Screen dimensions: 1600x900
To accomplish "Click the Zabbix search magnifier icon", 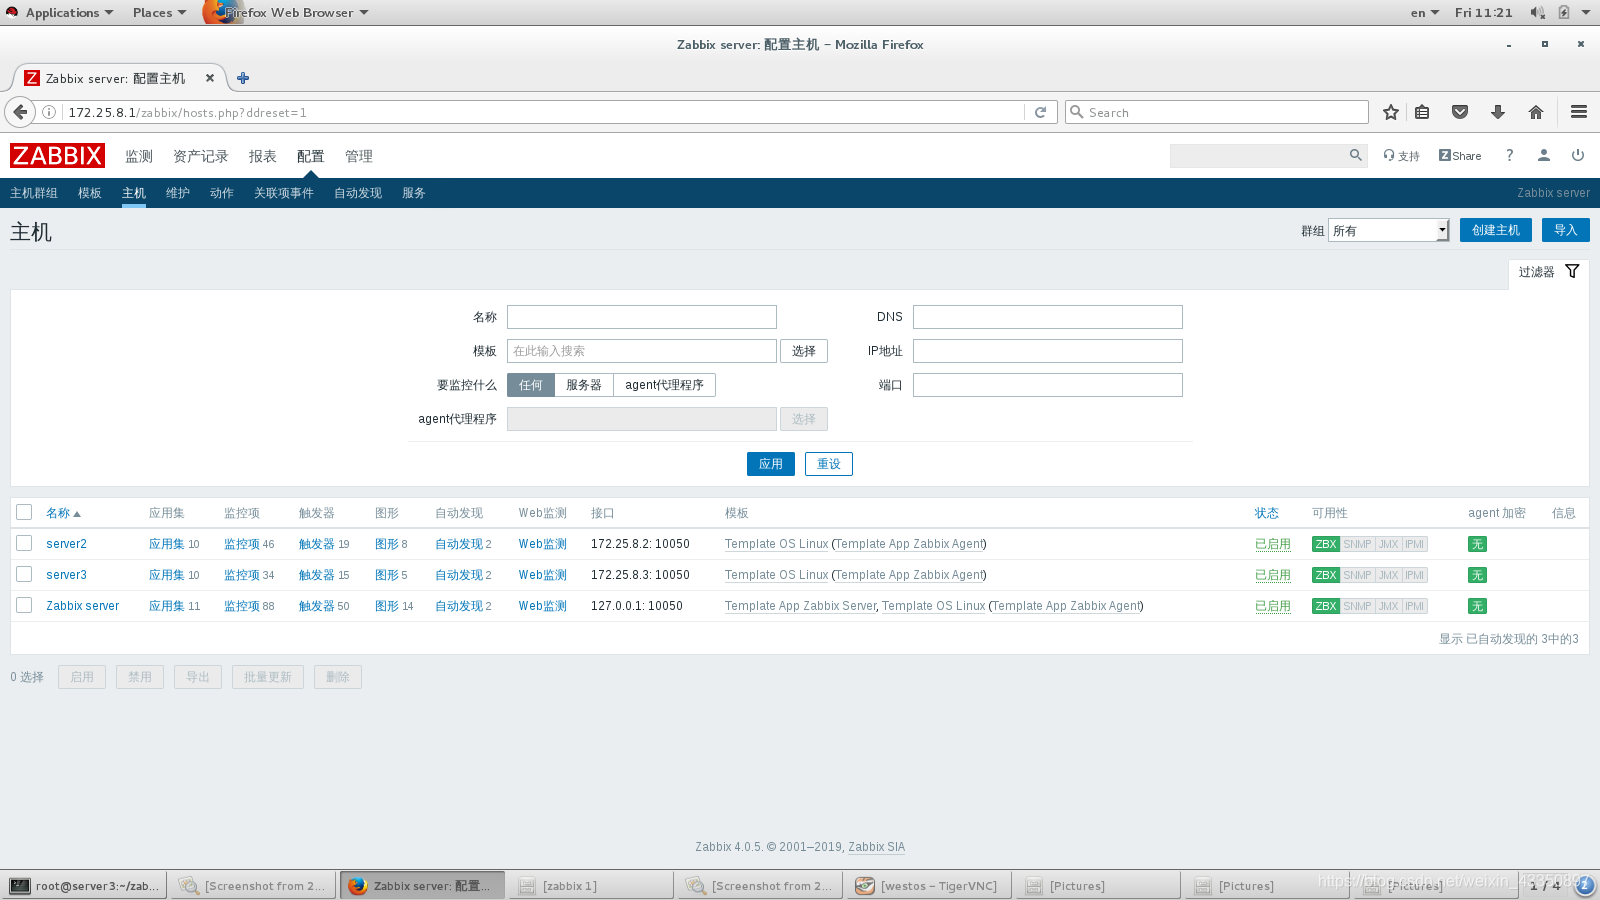I will 1356,155.
